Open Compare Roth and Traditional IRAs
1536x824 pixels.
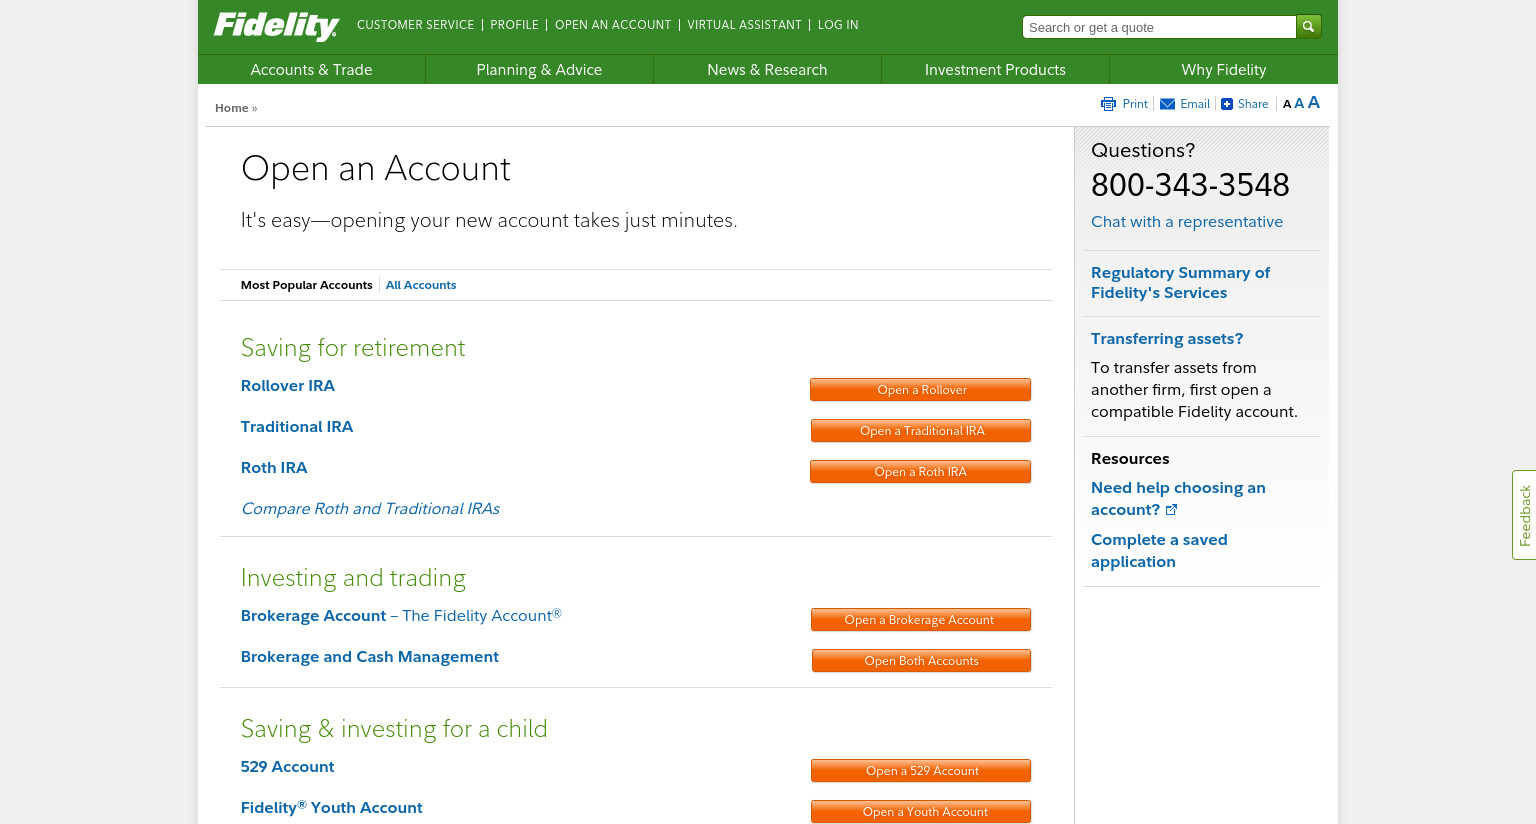coord(370,509)
